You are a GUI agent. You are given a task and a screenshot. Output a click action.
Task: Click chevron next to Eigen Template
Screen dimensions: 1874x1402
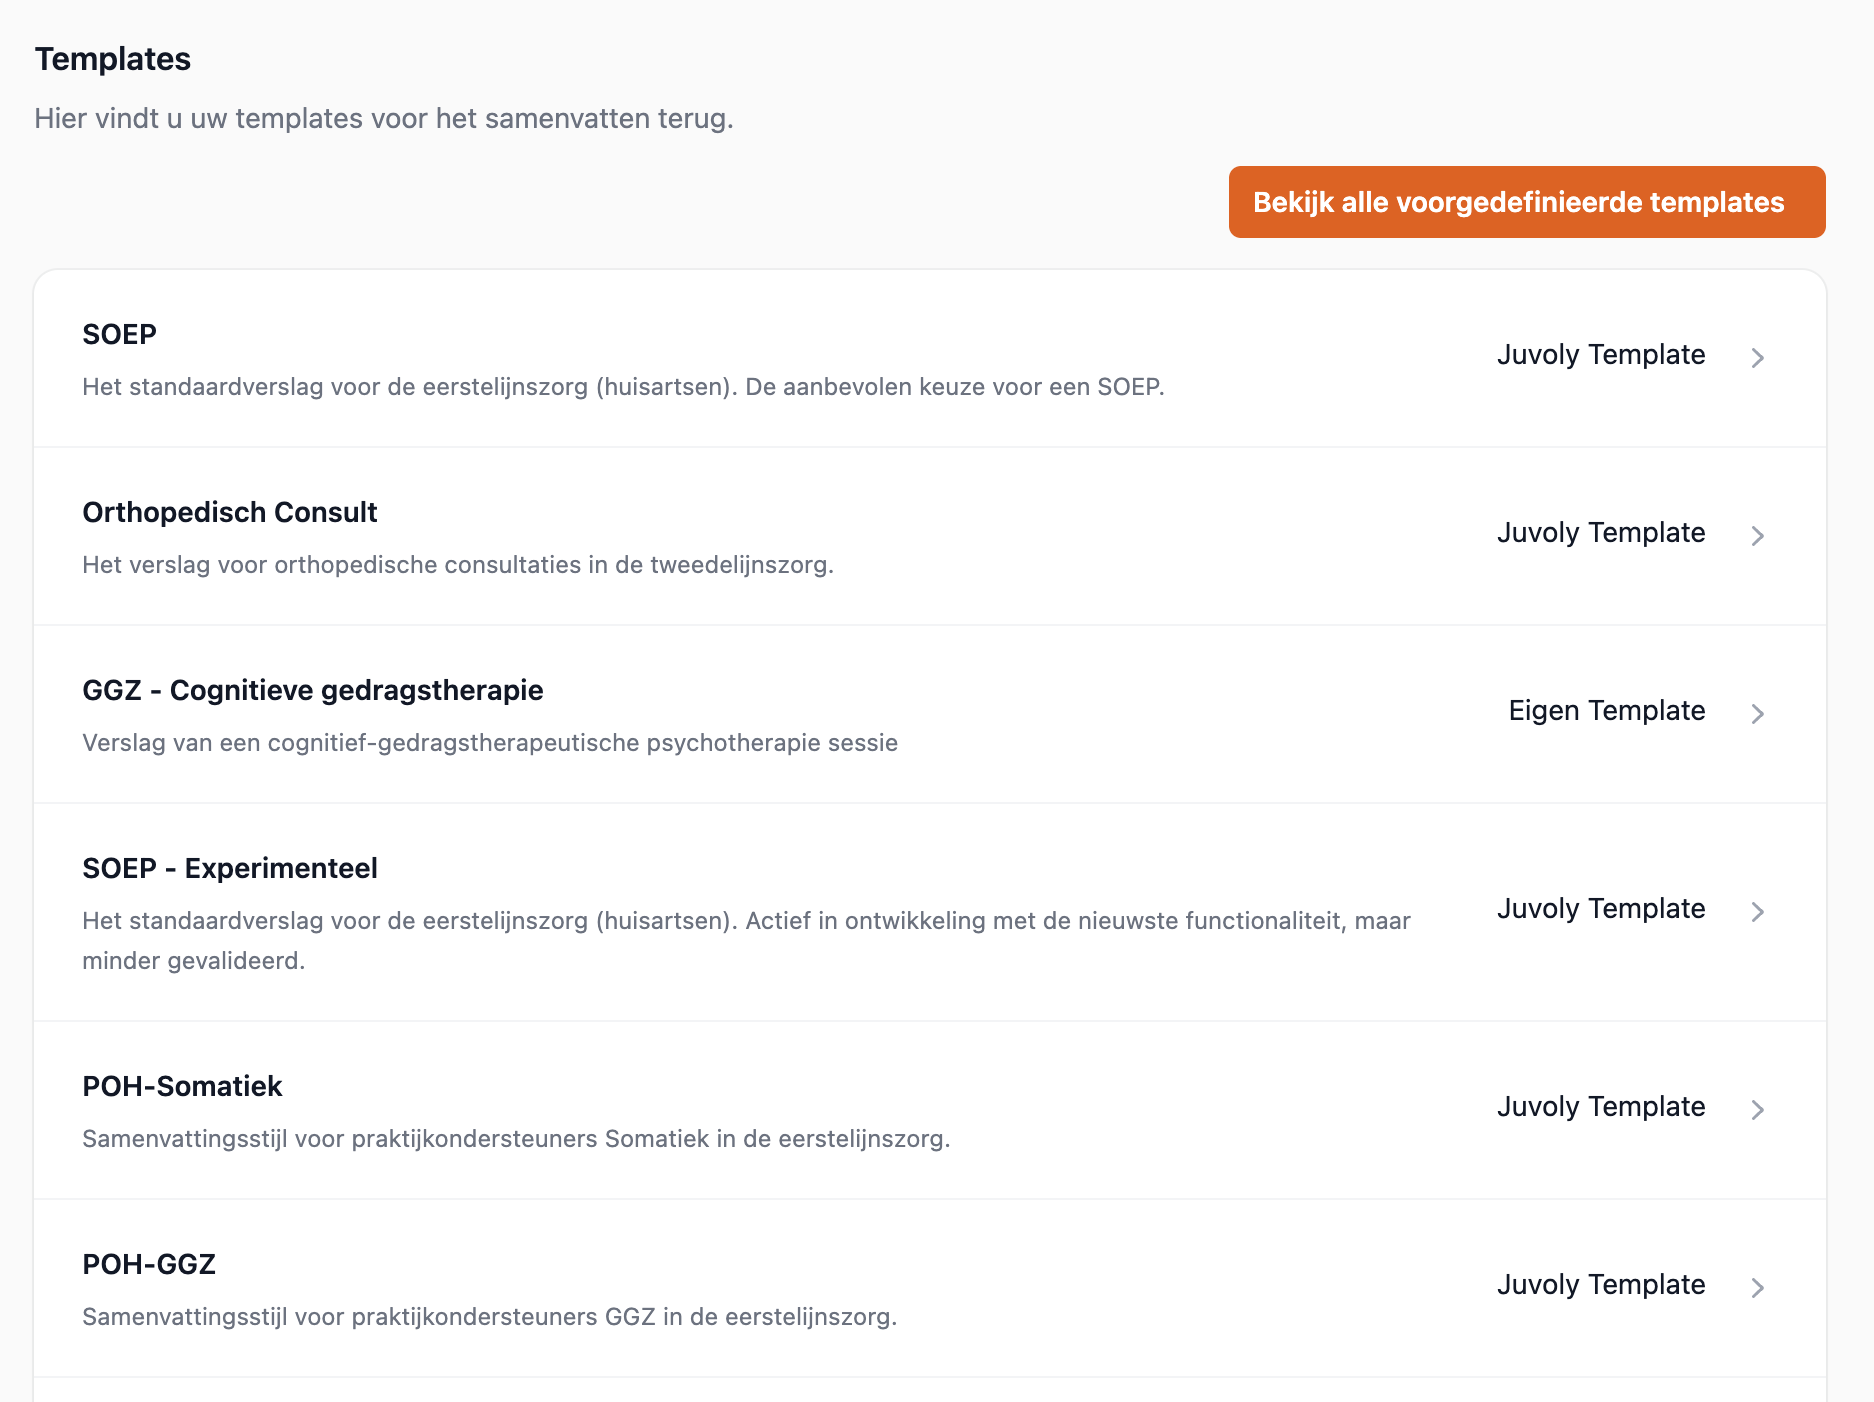1757,713
